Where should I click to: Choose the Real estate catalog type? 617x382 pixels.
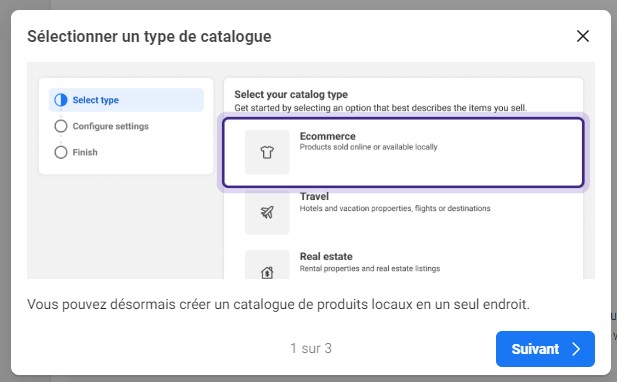click(403, 265)
